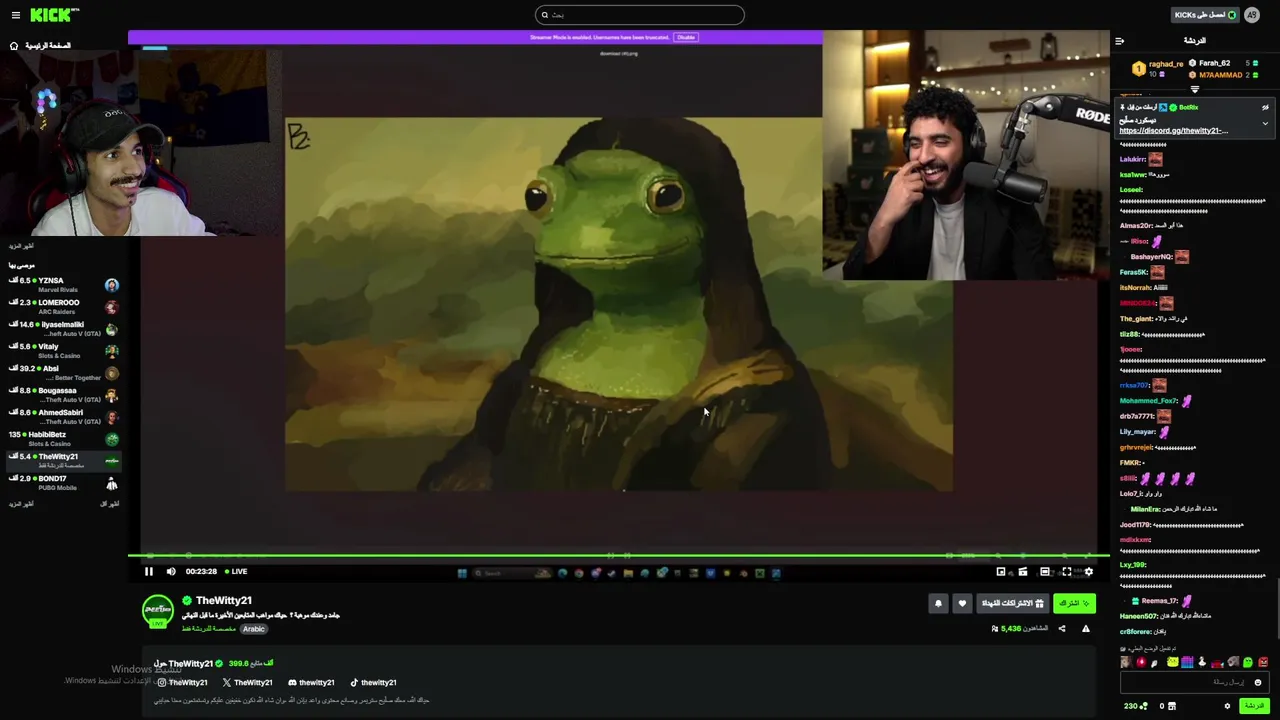Open AhmedSabiri channel in sidebar
This screenshot has width=1280, height=720.
63,417
